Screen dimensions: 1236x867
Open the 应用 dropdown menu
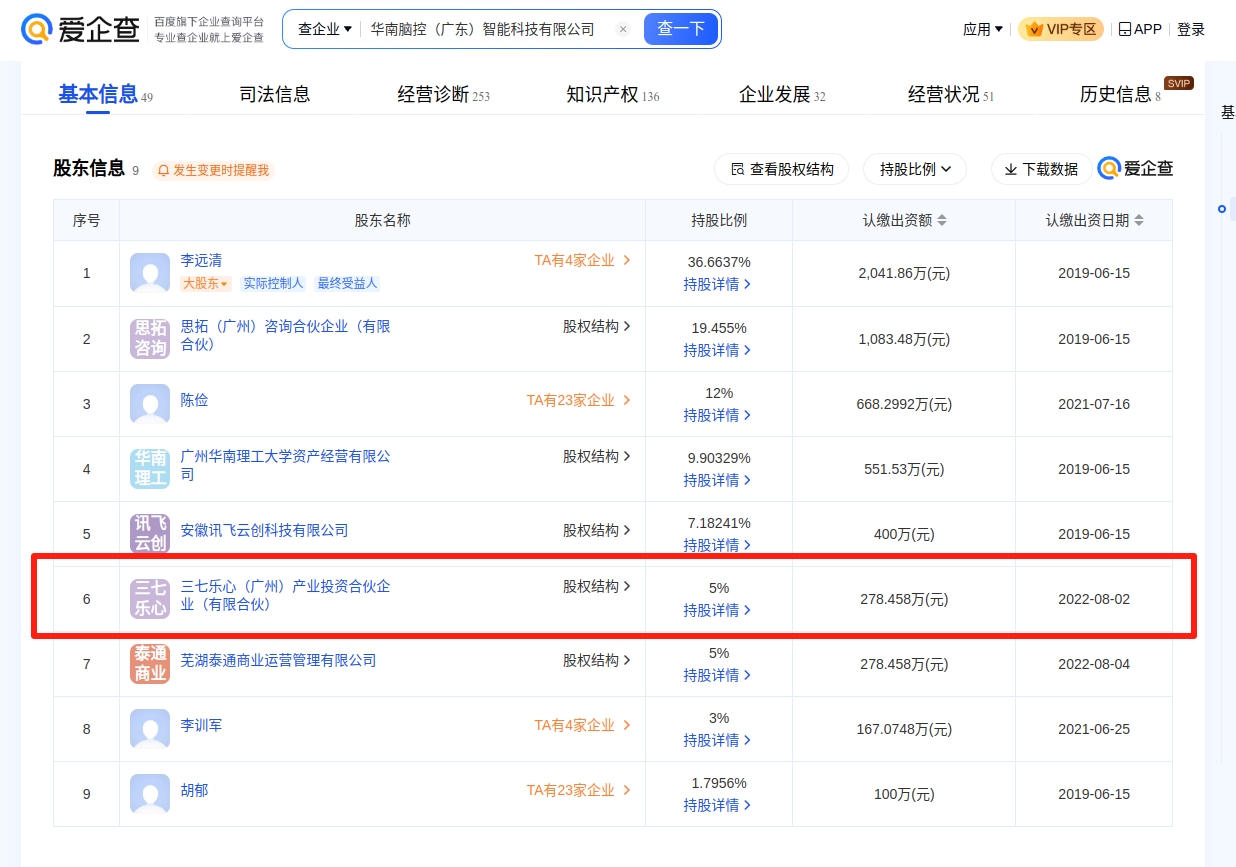point(982,30)
